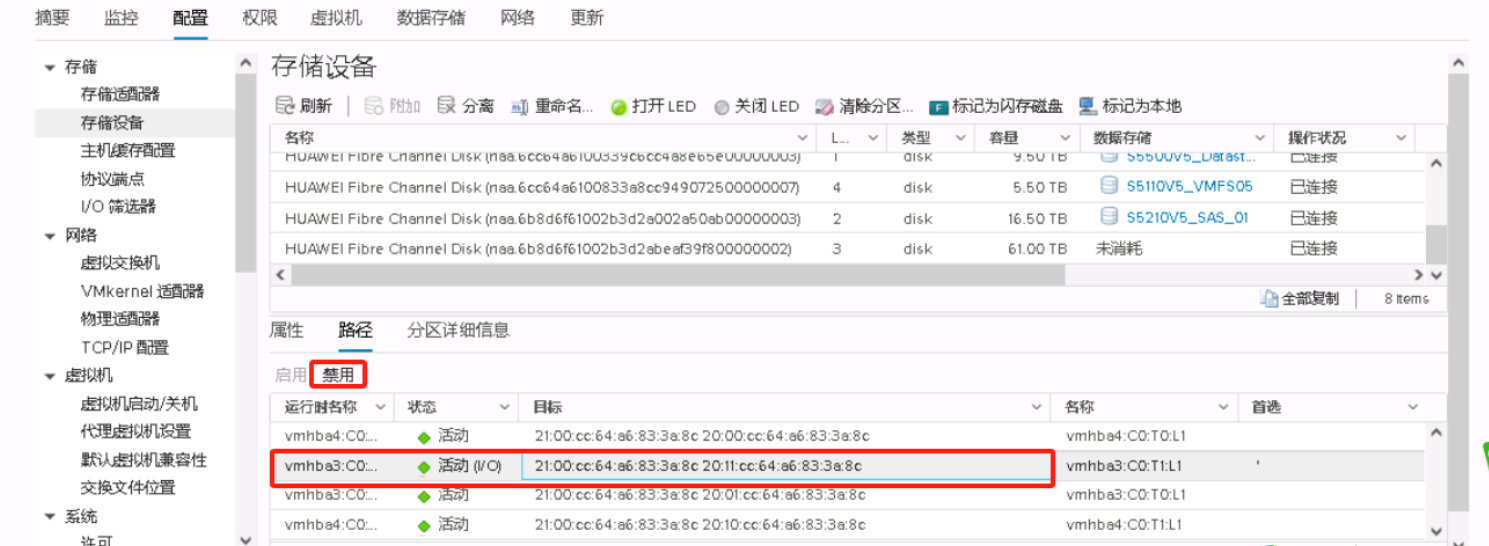Open the 容量 column dropdown arrow
Screen dimensions: 1489x546
[1063, 138]
